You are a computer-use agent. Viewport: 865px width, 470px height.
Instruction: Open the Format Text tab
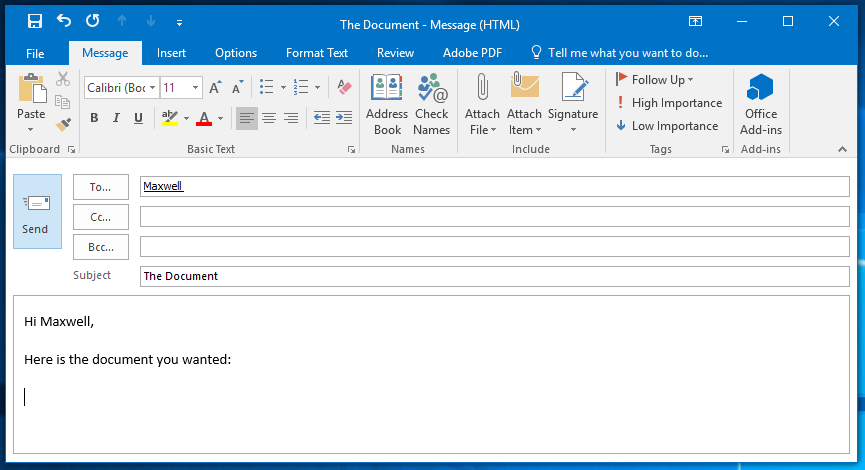tap(317, 53)
